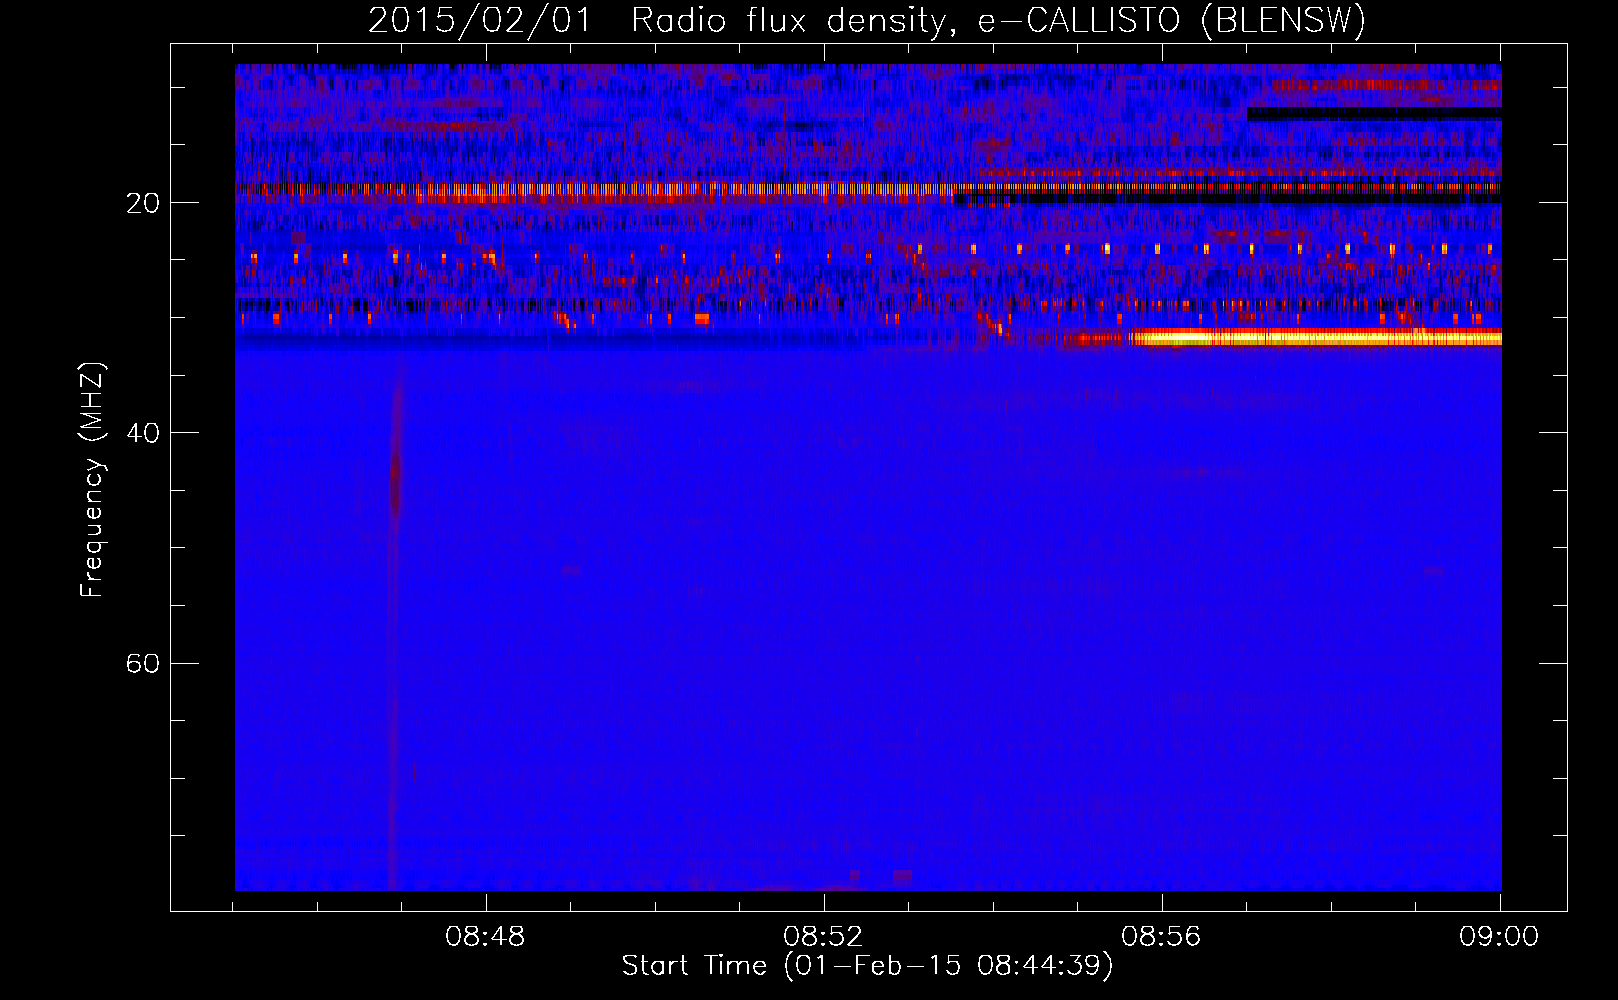Screen dimensions: 1618x1000
Task: Click the 20 MHz frequency tick label
Action: pos(143,203)
